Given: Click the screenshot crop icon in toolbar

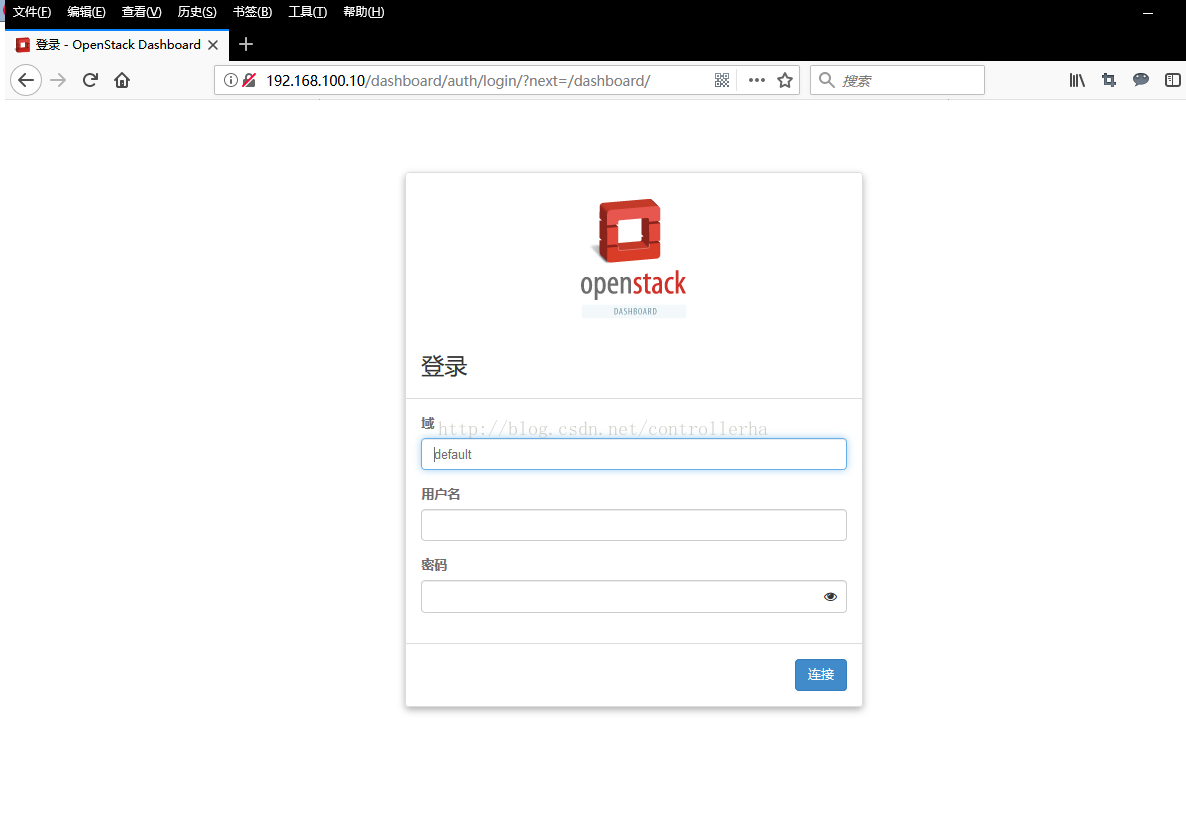Looking at the screenshot, I should pyautogui.click(x=1109, y=80).
